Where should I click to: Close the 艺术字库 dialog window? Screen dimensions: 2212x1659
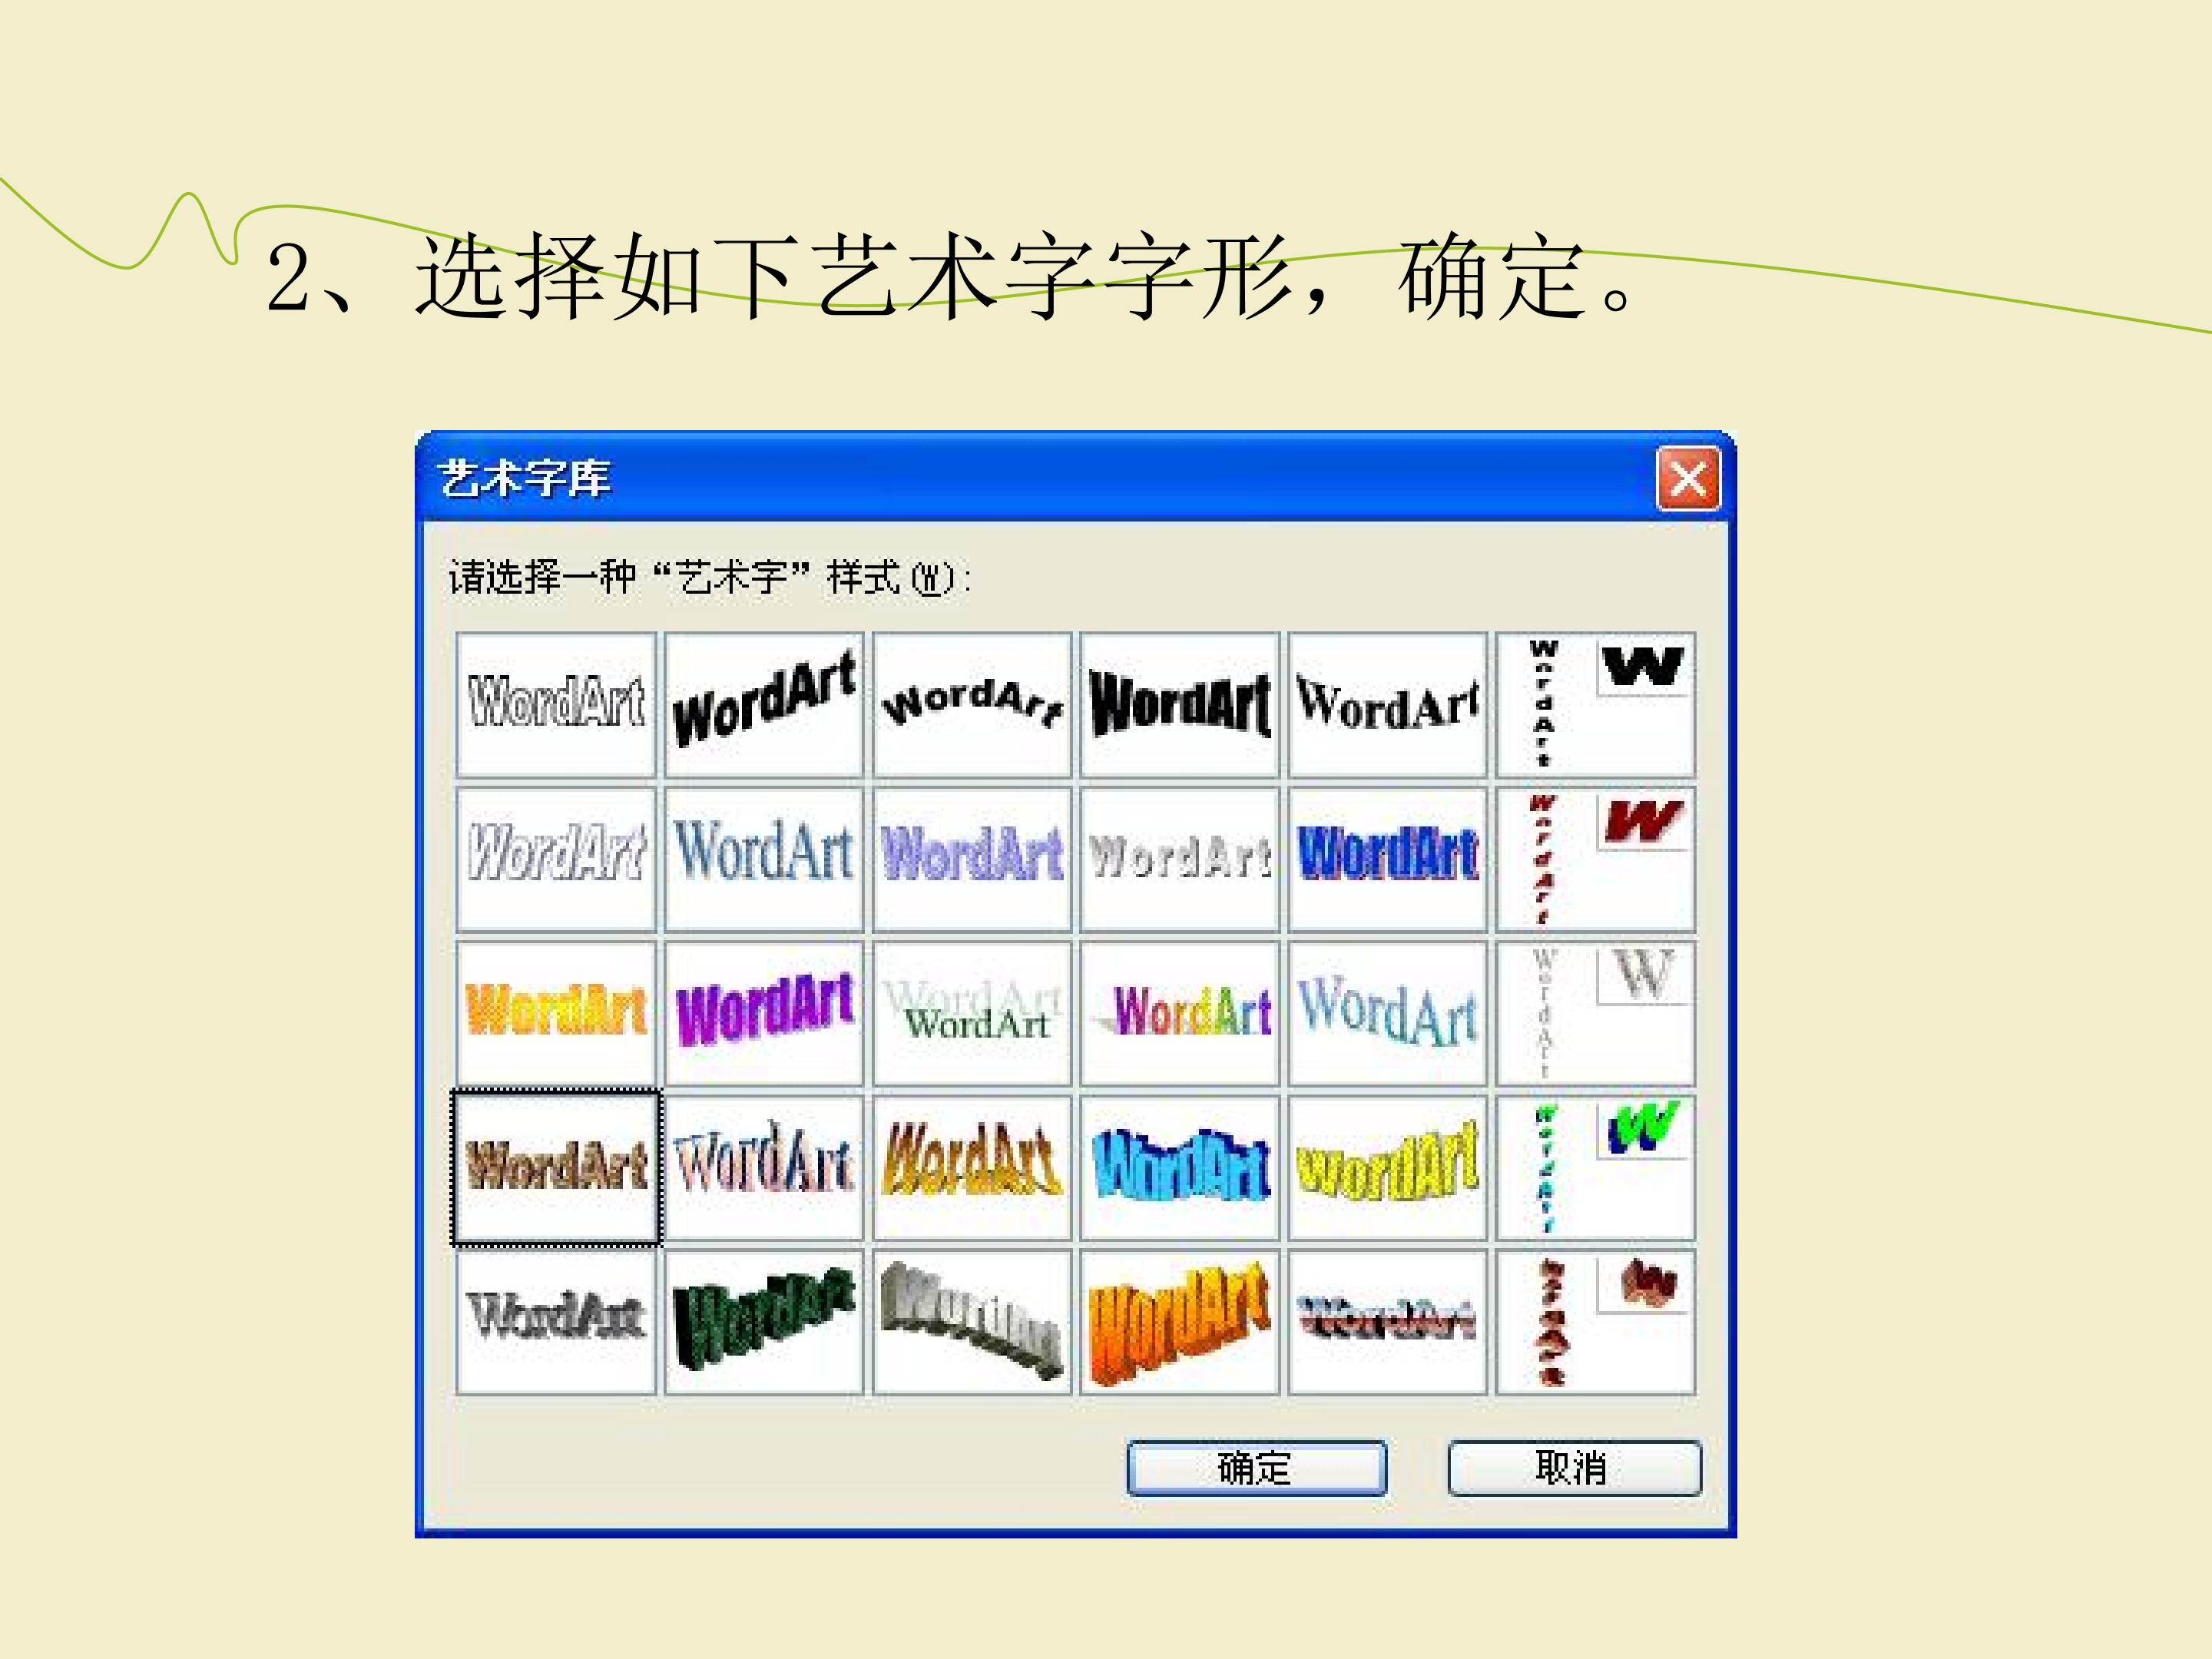click(x=1688, y=479)
